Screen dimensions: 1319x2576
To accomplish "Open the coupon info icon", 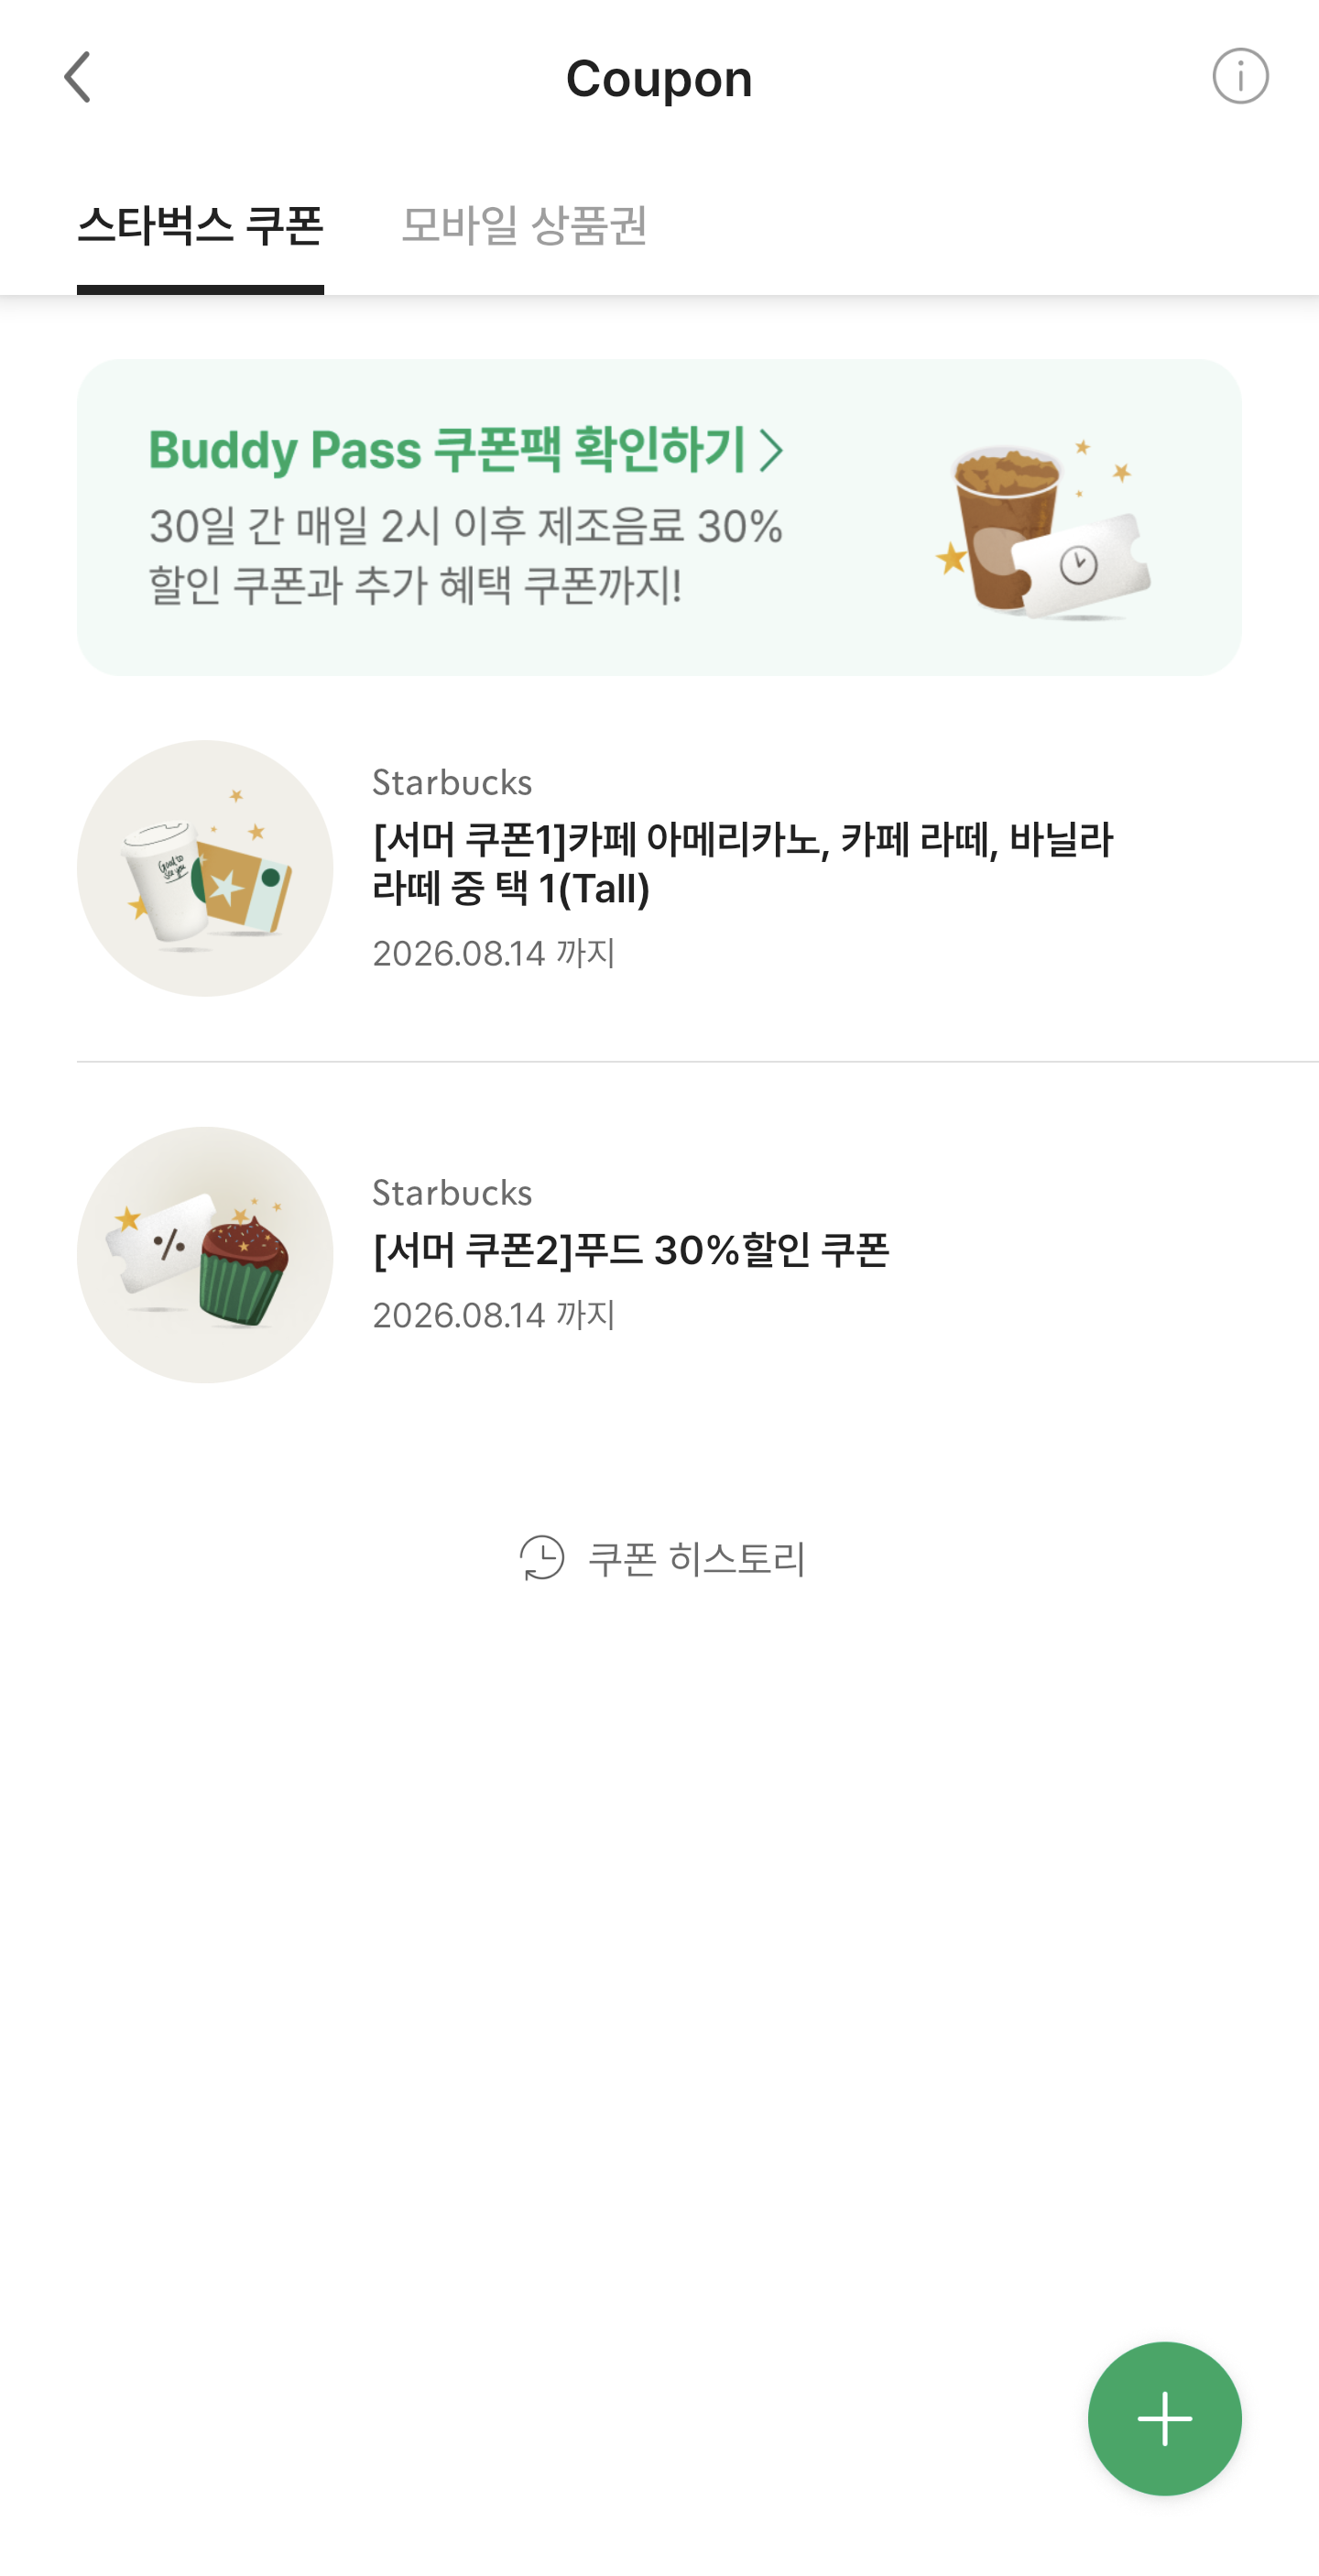I will point(1240,76).
